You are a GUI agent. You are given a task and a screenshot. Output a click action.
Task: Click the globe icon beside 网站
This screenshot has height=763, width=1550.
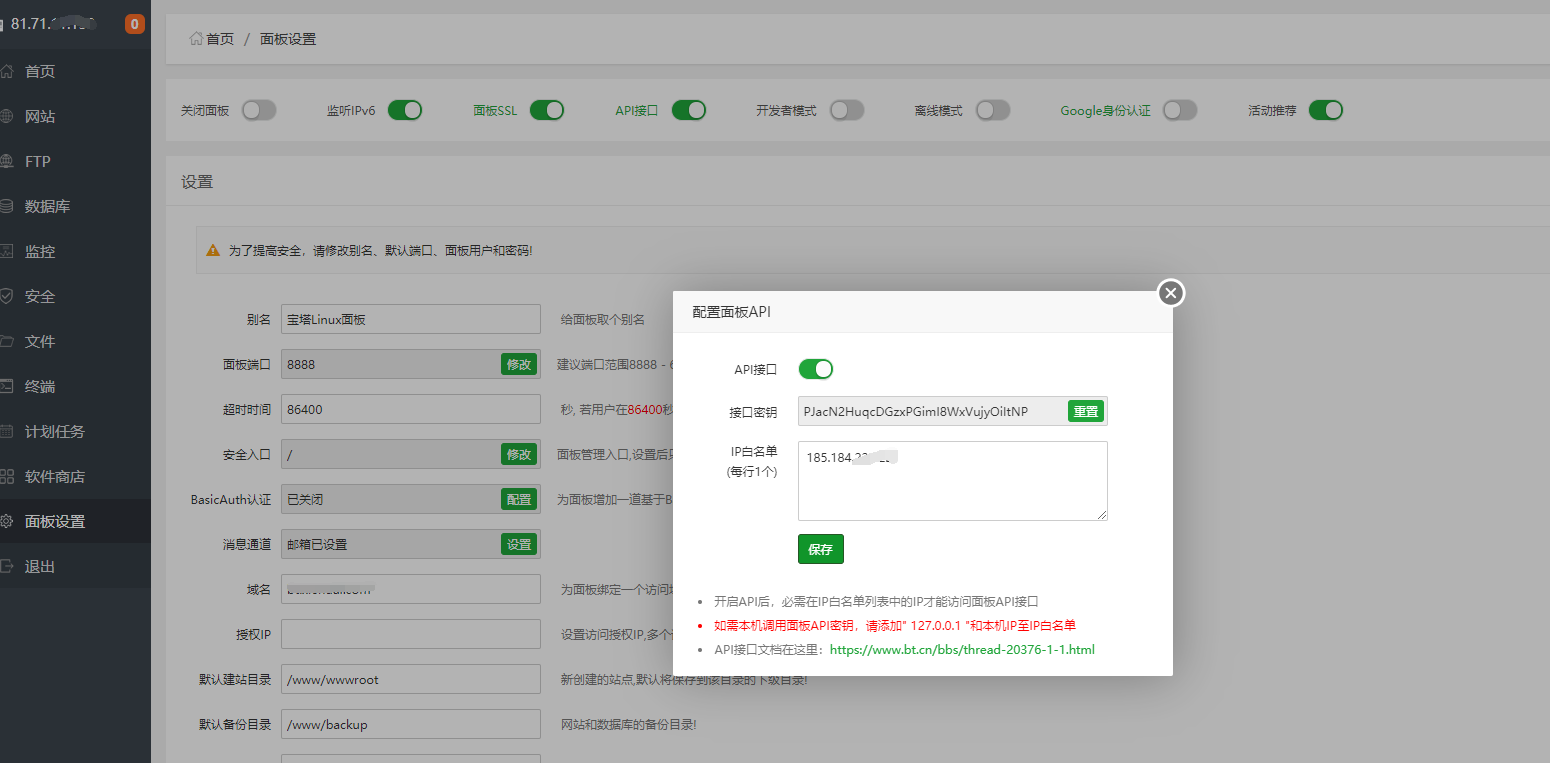point(6,116)
